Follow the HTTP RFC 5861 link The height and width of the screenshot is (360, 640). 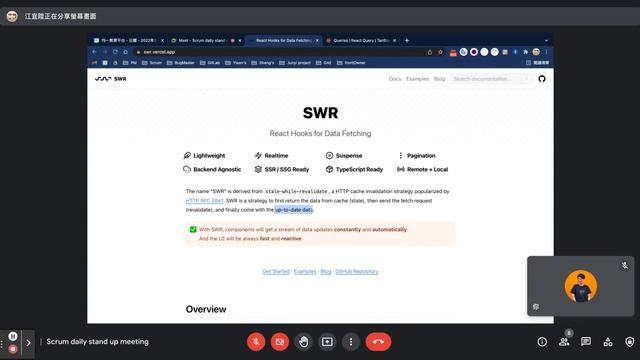pyautogui.click(x=204, y=200)
